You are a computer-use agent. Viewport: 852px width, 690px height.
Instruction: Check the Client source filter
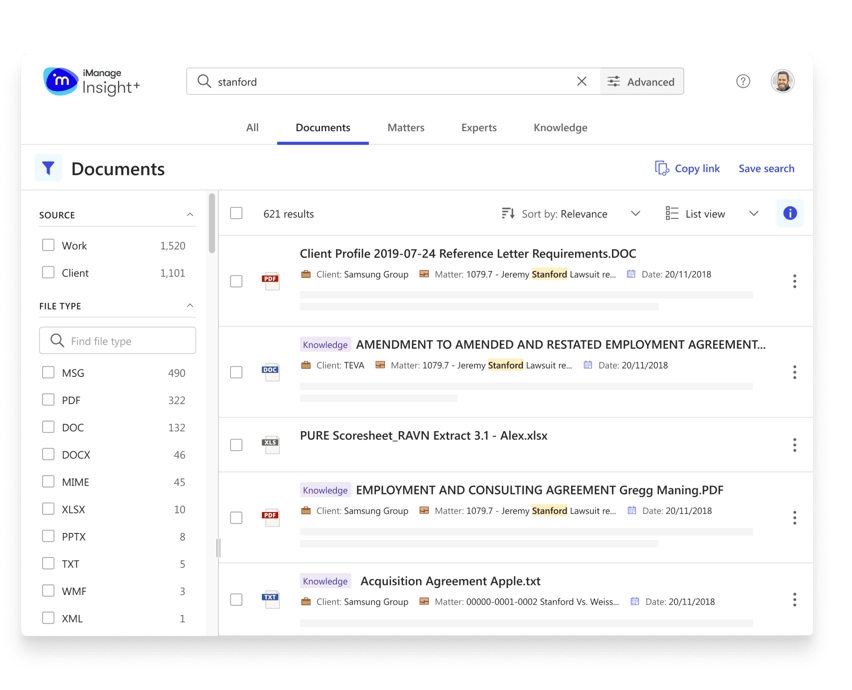pos(48,272)
